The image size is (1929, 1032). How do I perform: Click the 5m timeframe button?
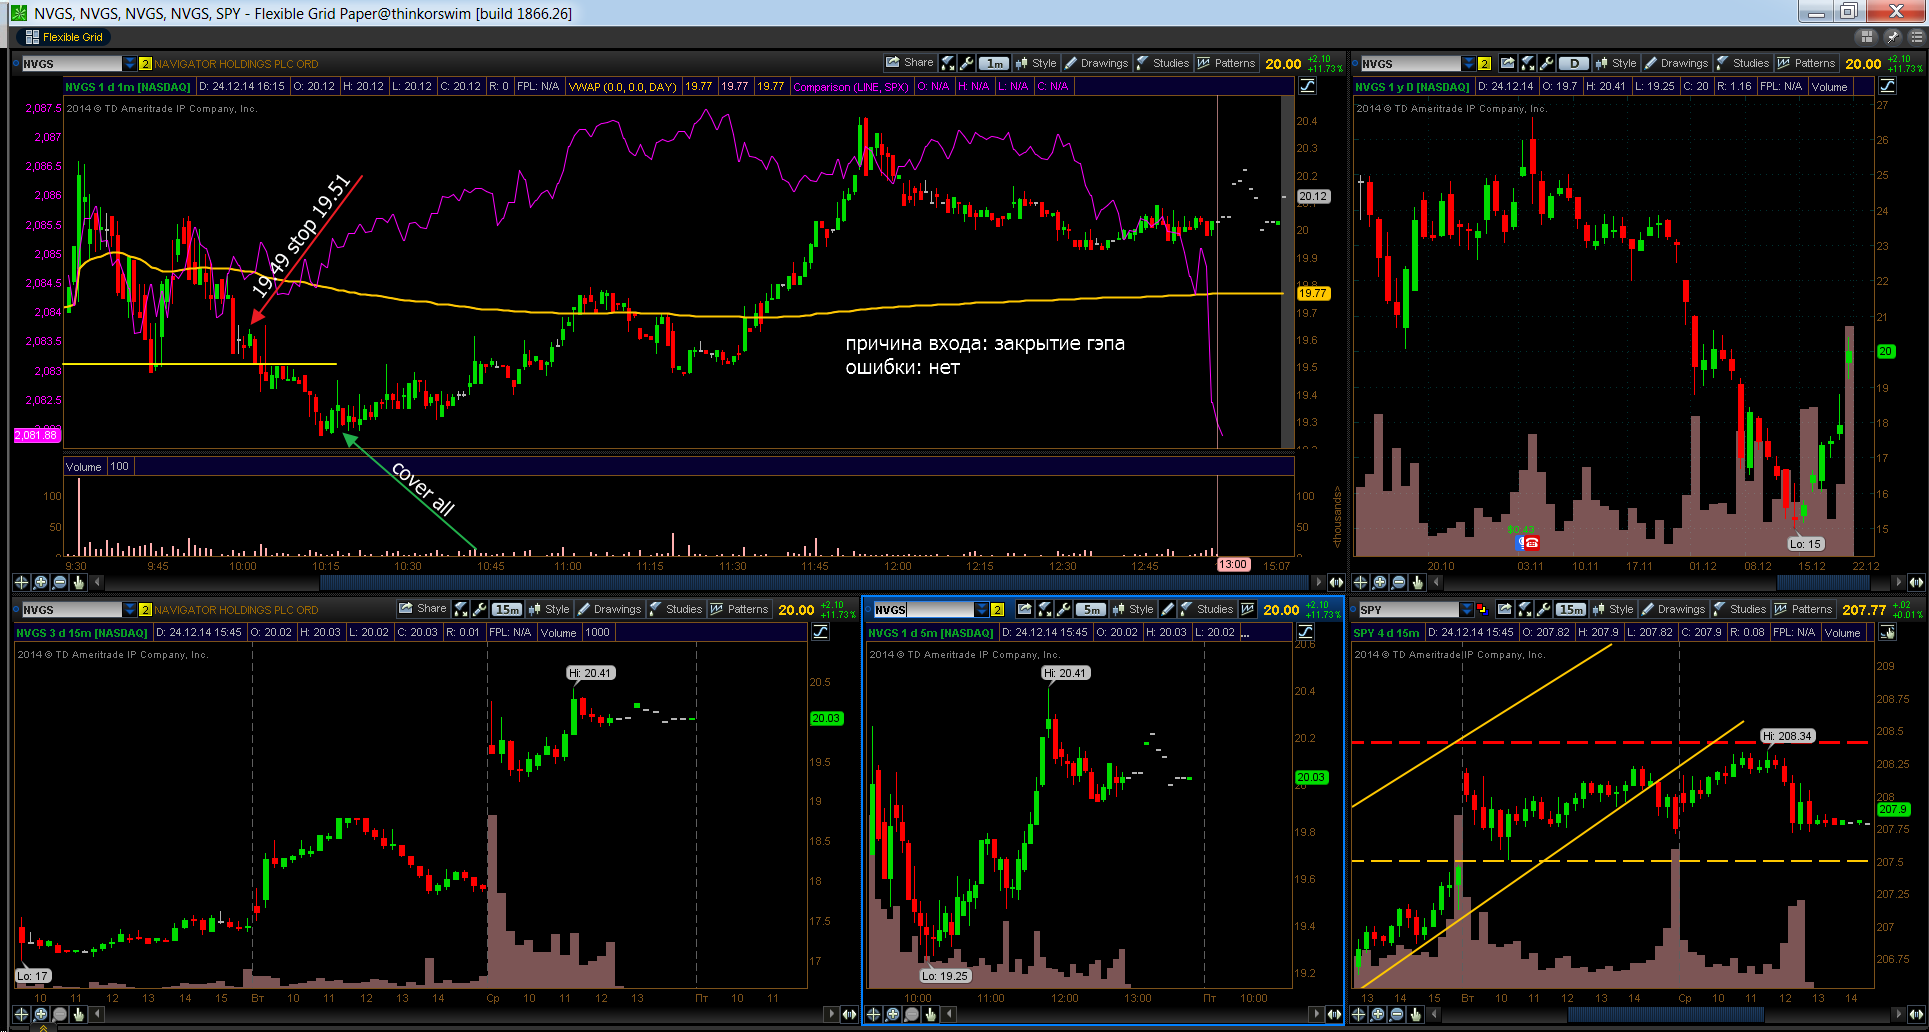1091,609
